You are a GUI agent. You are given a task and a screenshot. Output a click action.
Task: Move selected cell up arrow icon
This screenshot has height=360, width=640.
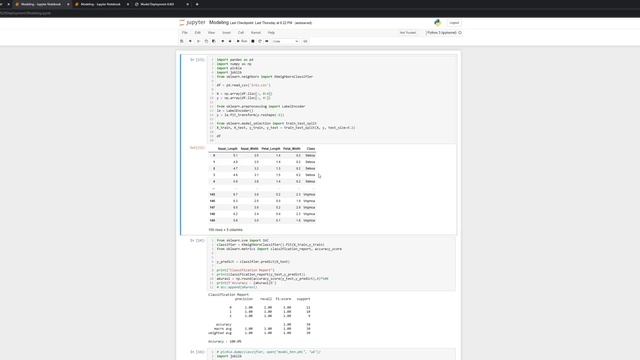click(x=222, y=41)
